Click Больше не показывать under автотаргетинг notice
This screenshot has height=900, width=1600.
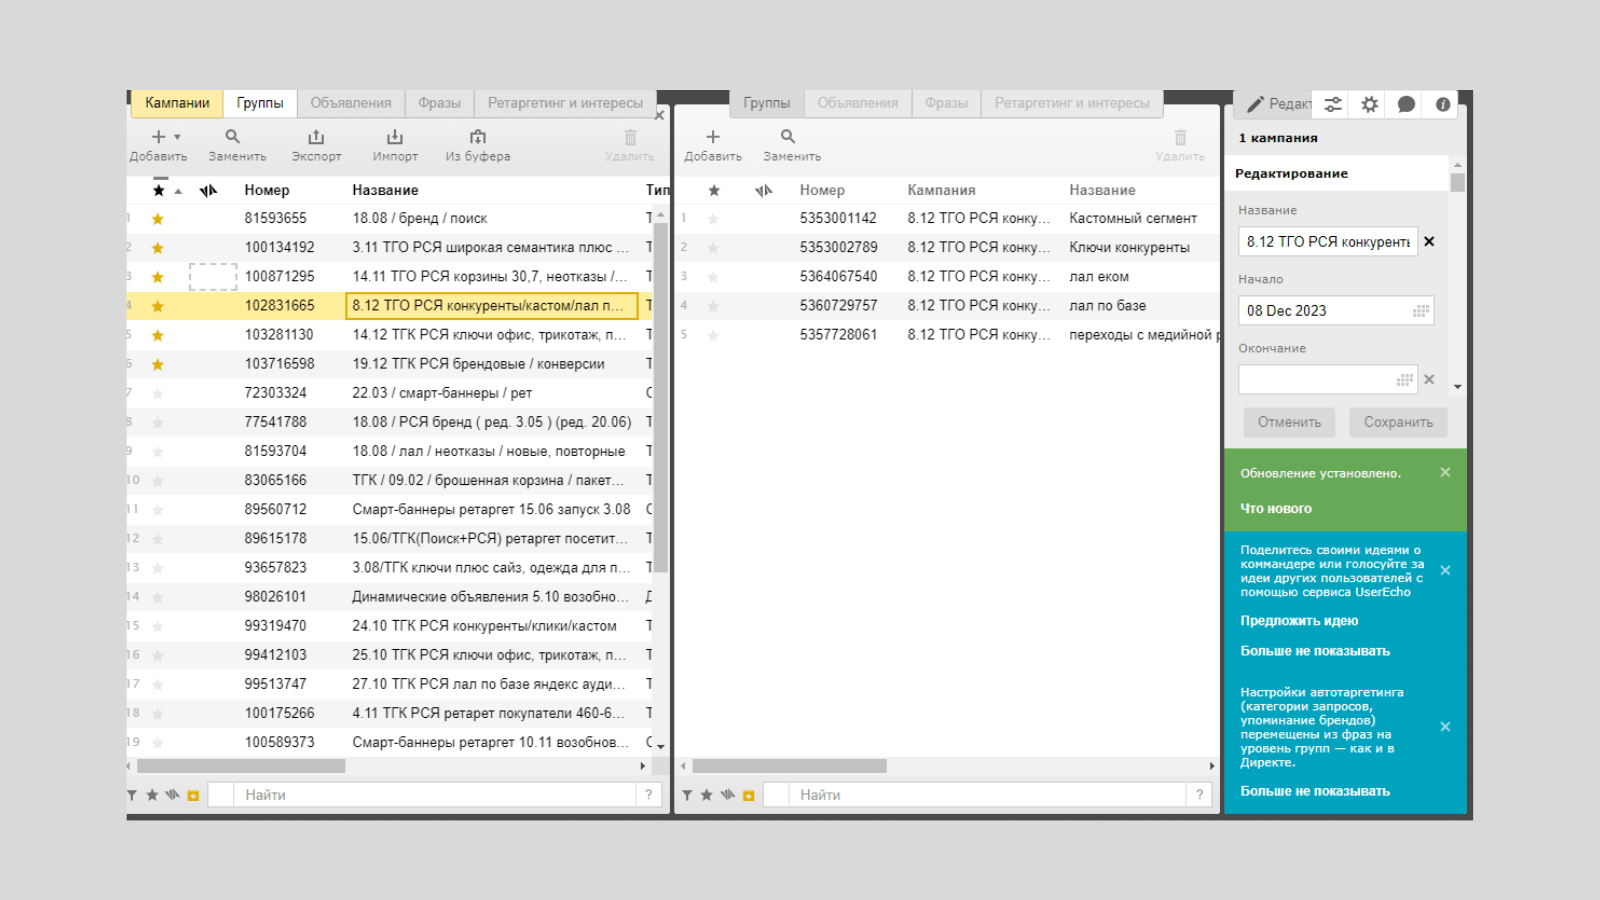pos(1315,791)
